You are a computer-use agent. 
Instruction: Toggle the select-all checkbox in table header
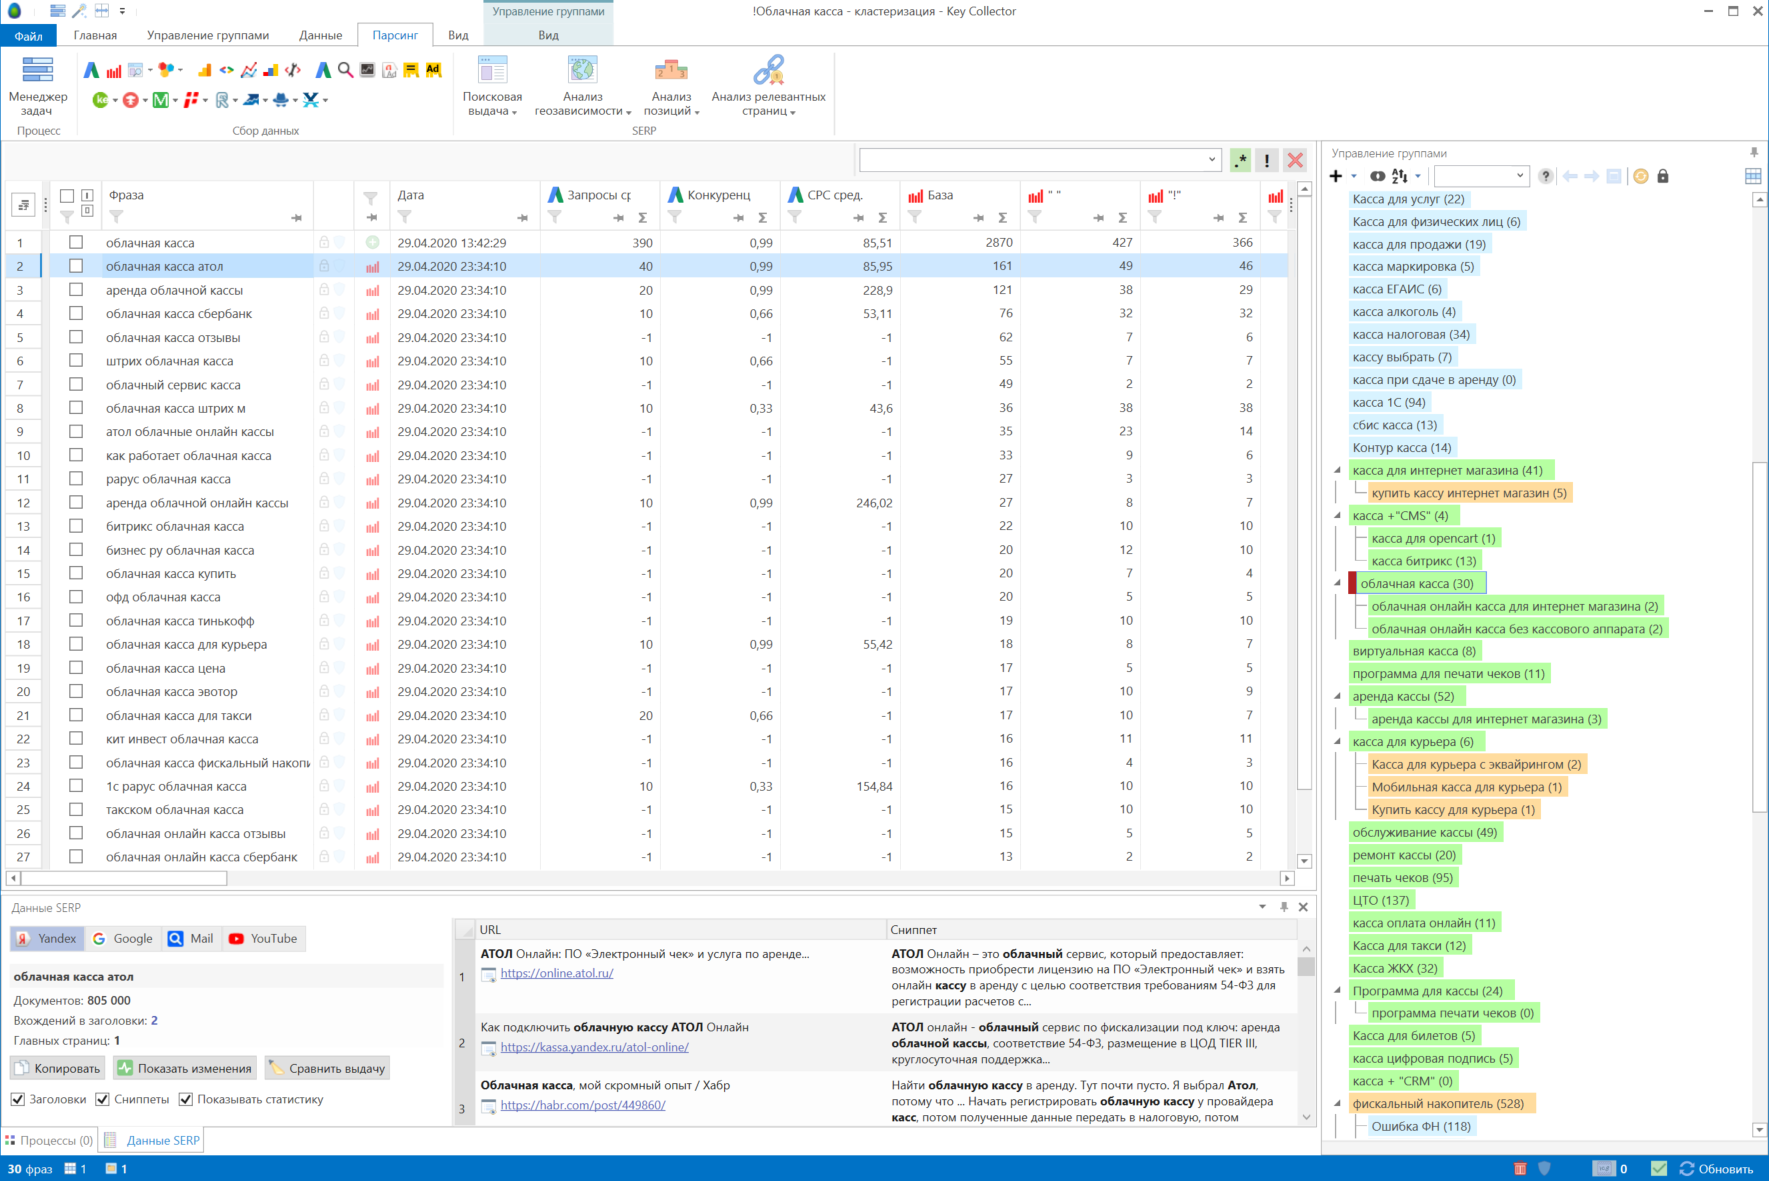tap(67, 196)
